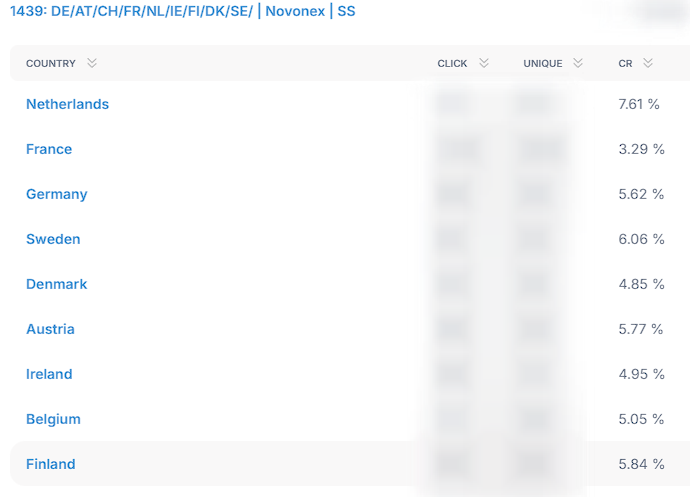690x497 pixels.
Task: Select the 7.61 % CR value for Netherlands
Action: [639, 104]
